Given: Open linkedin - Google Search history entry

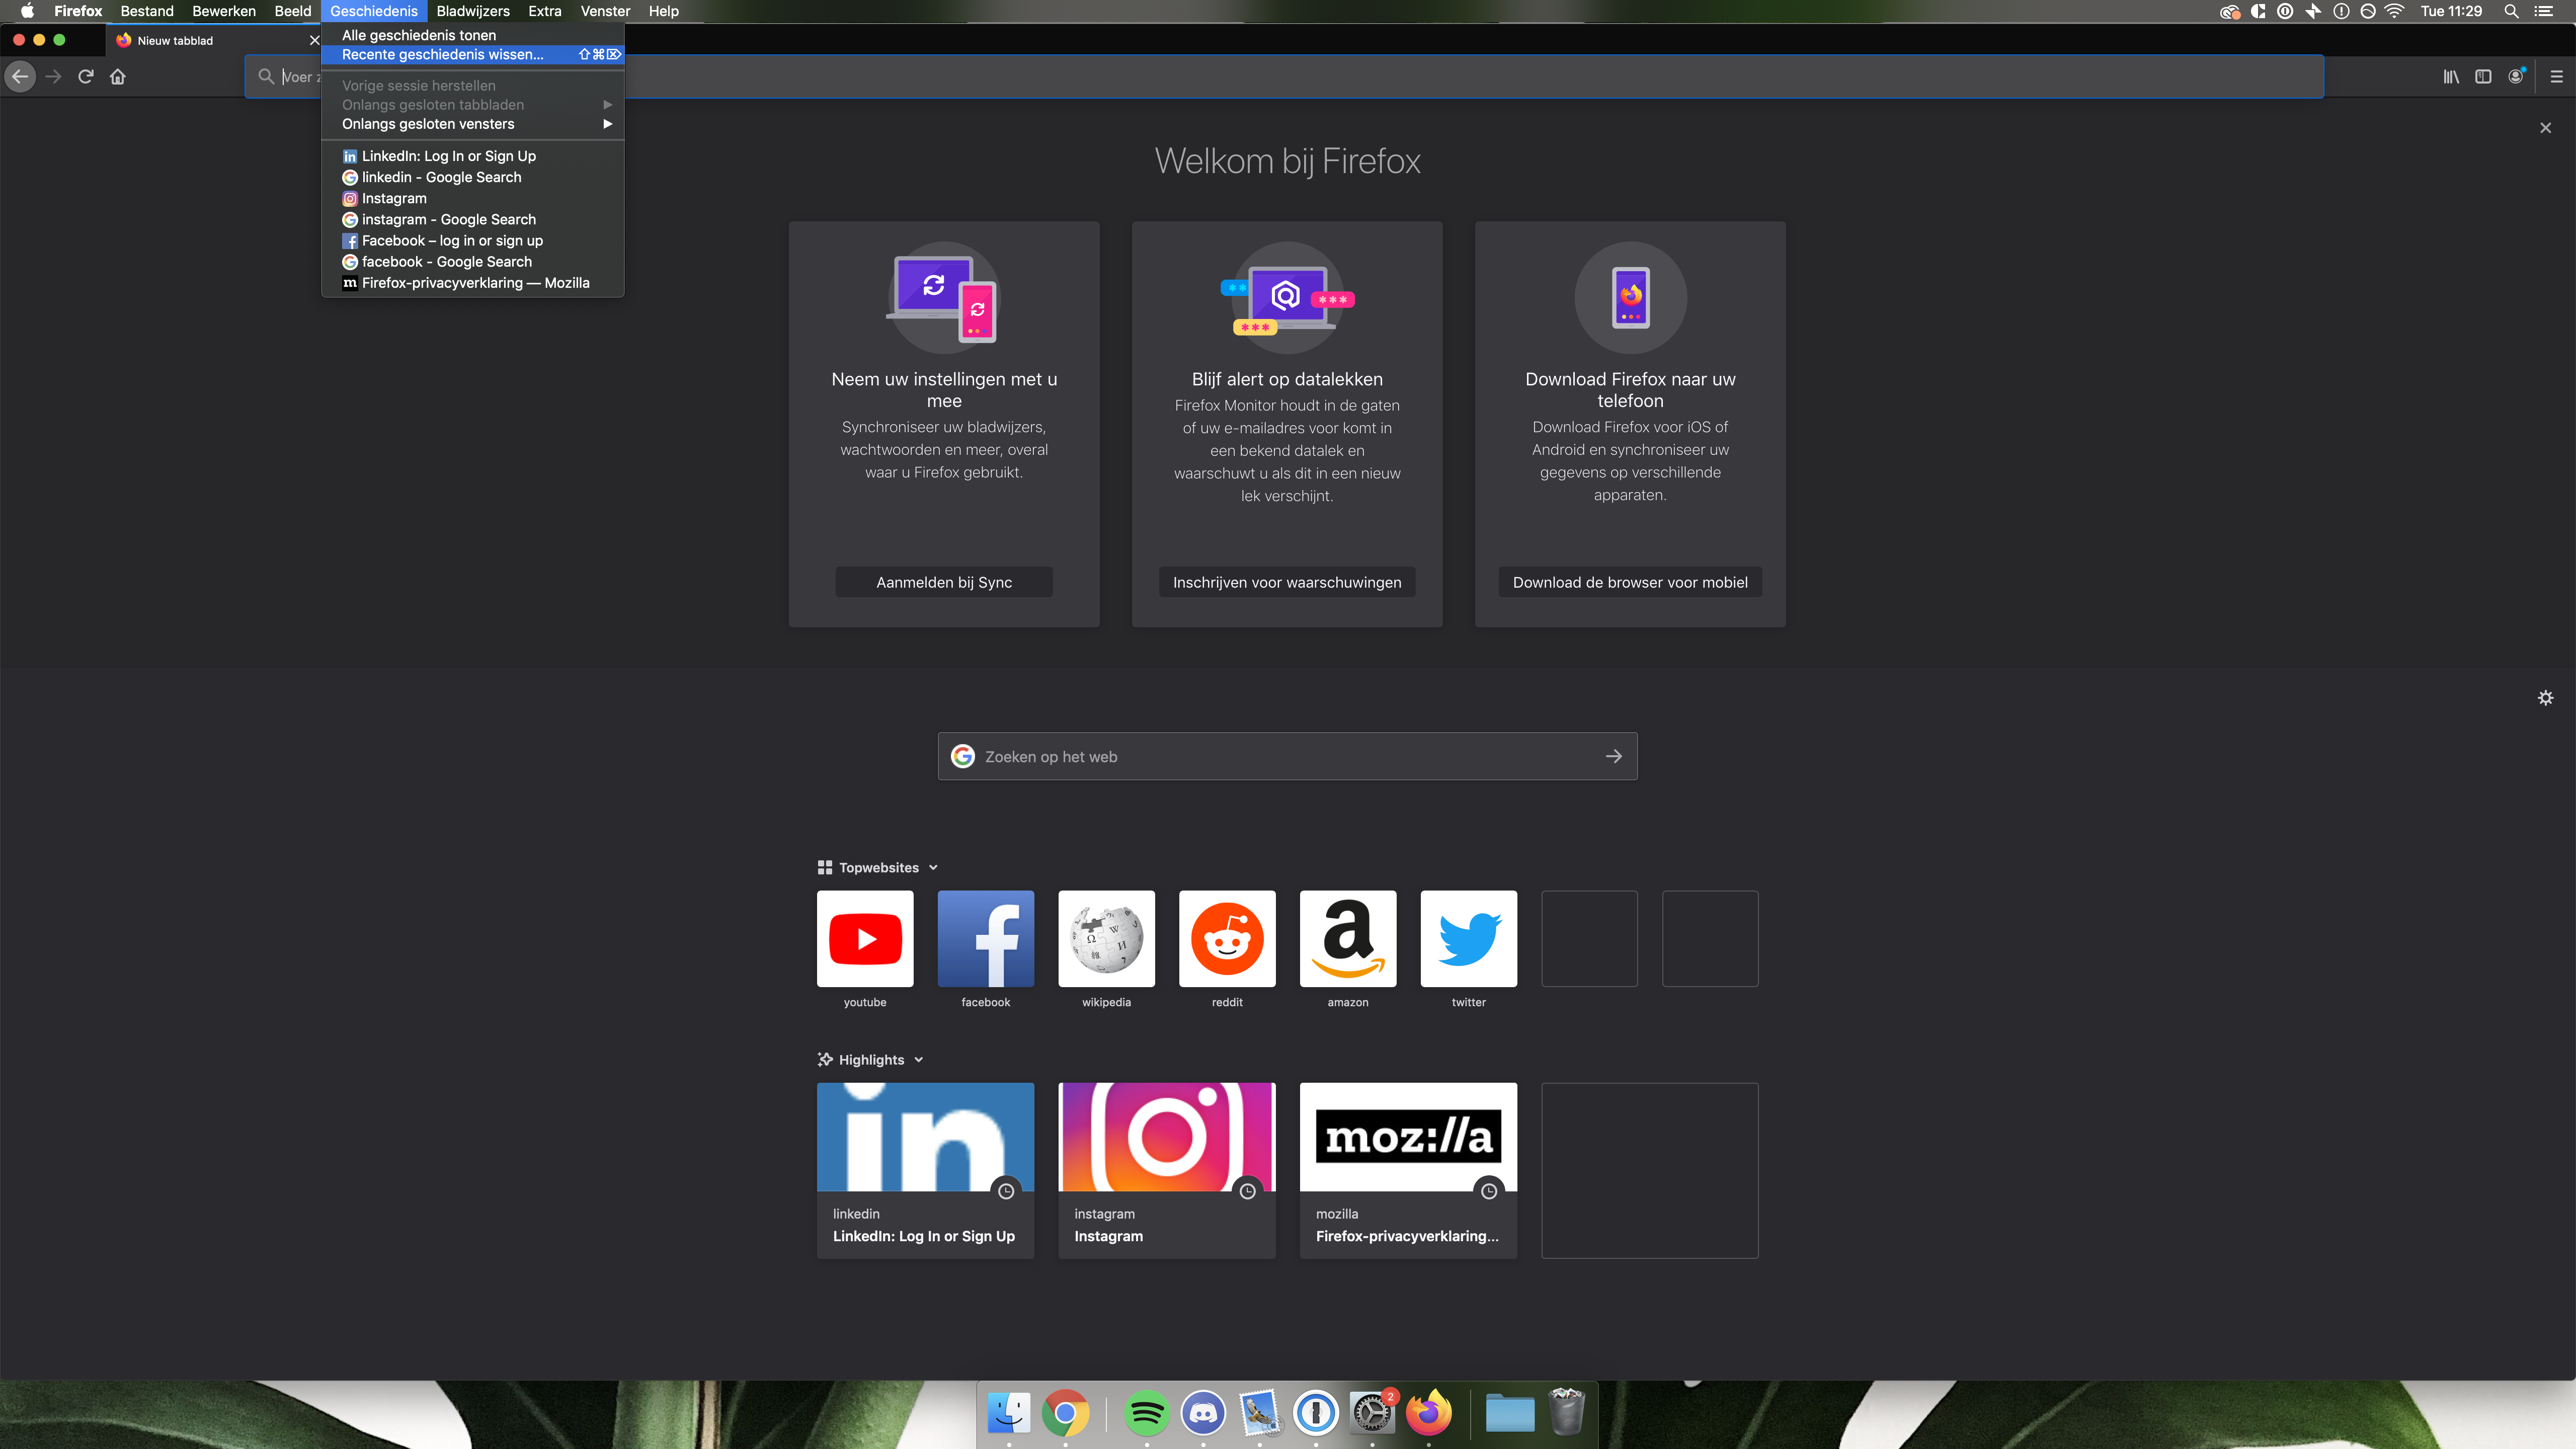Looking at the screenshot, I should [x=473, y=177].
